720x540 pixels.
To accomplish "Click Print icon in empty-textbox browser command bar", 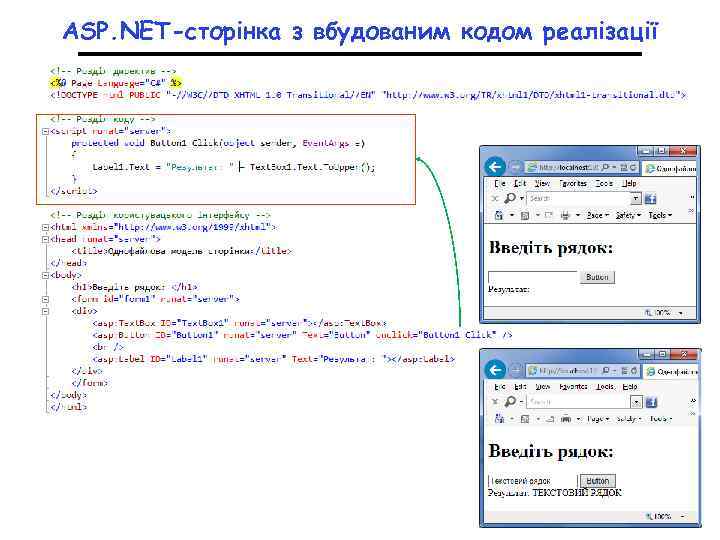I will pos(565,215).
